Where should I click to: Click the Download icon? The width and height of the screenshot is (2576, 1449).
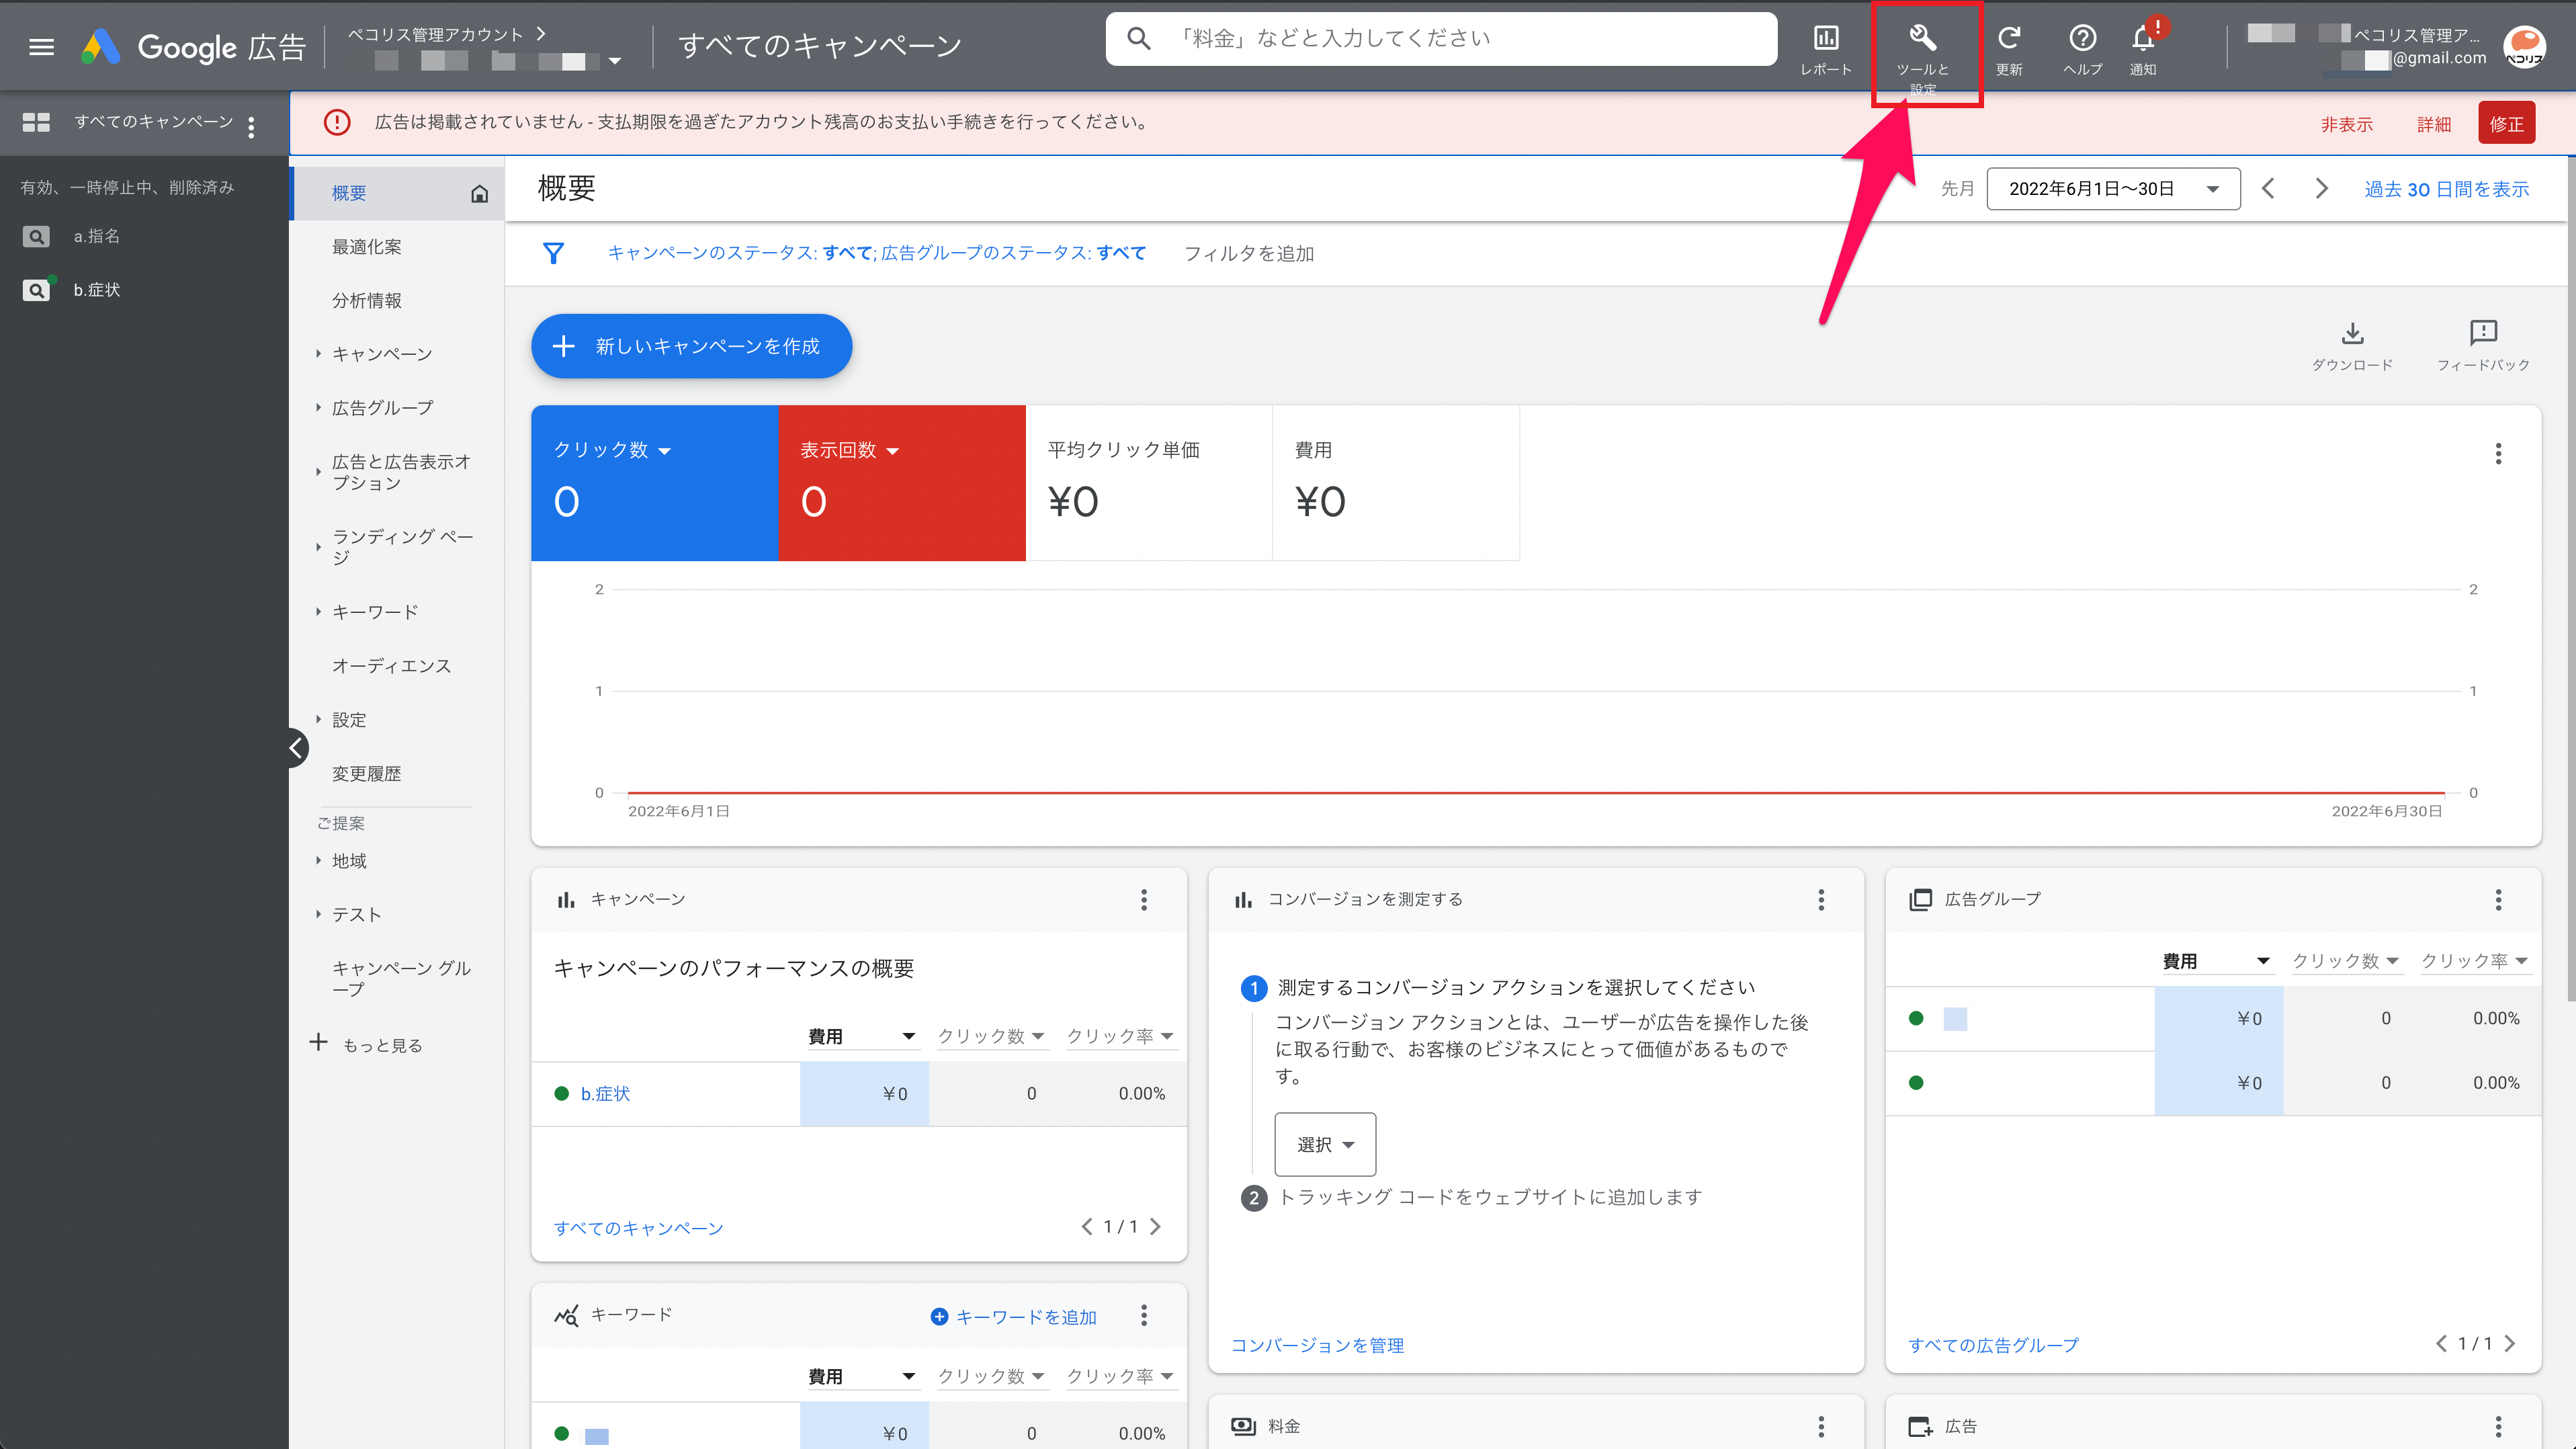[2352, 334]
